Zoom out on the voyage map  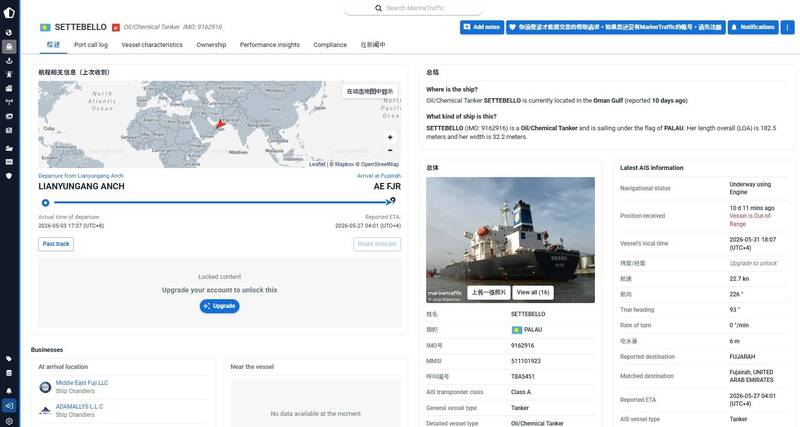[390, 150]
